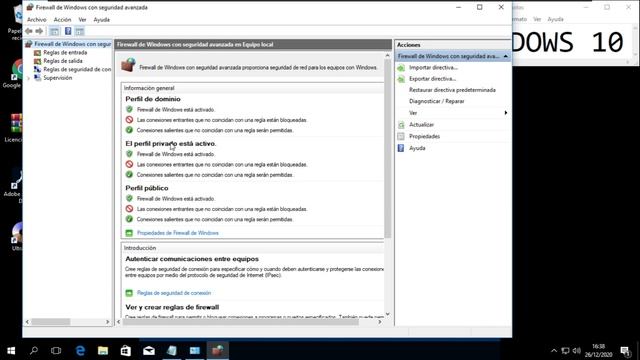Open the blue Help toolbar icon
The height and width of the screenshot is (360, 640).
[68, 31]
